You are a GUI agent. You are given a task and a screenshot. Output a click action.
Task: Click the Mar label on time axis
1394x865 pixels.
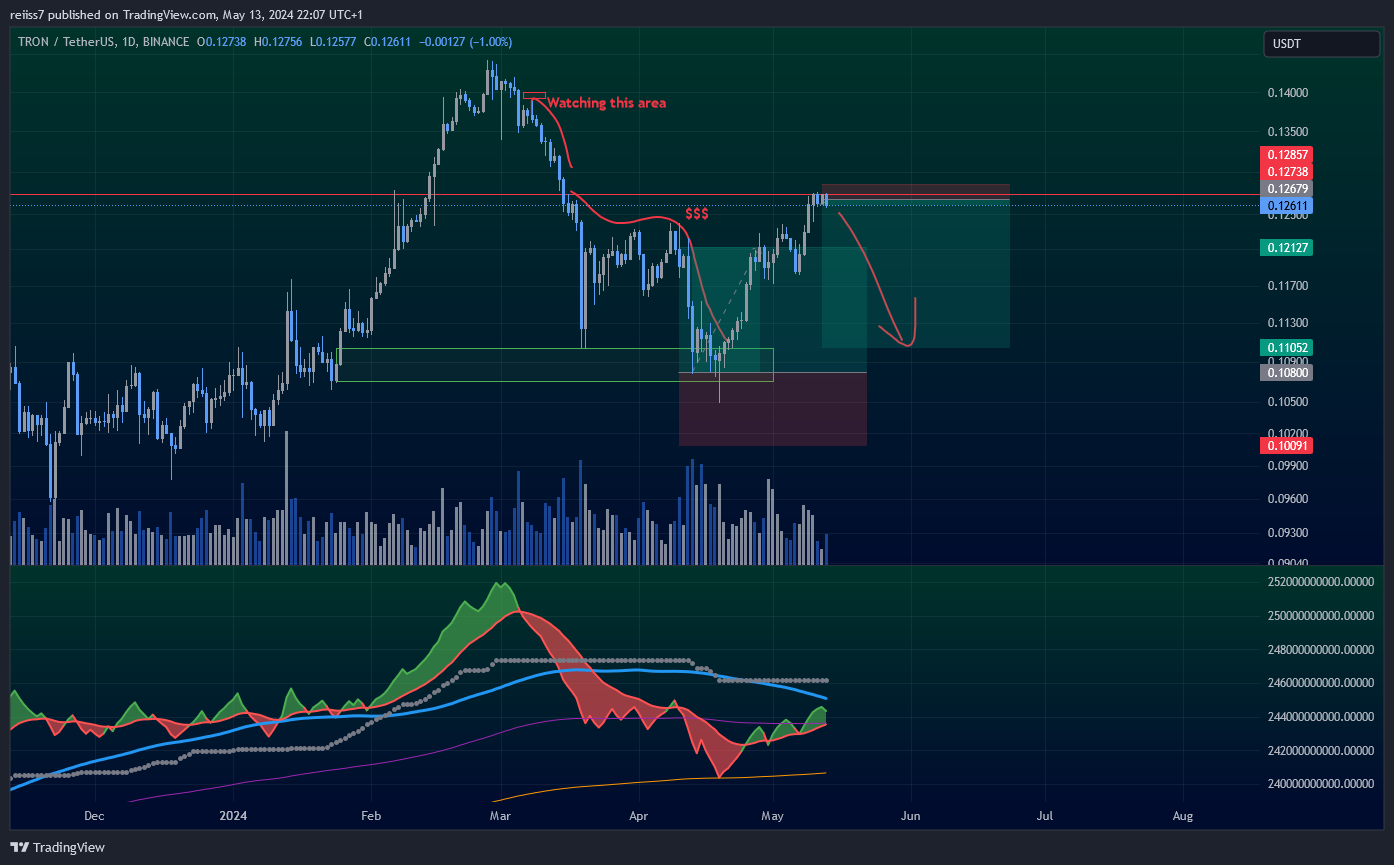(x=501, y=816)
